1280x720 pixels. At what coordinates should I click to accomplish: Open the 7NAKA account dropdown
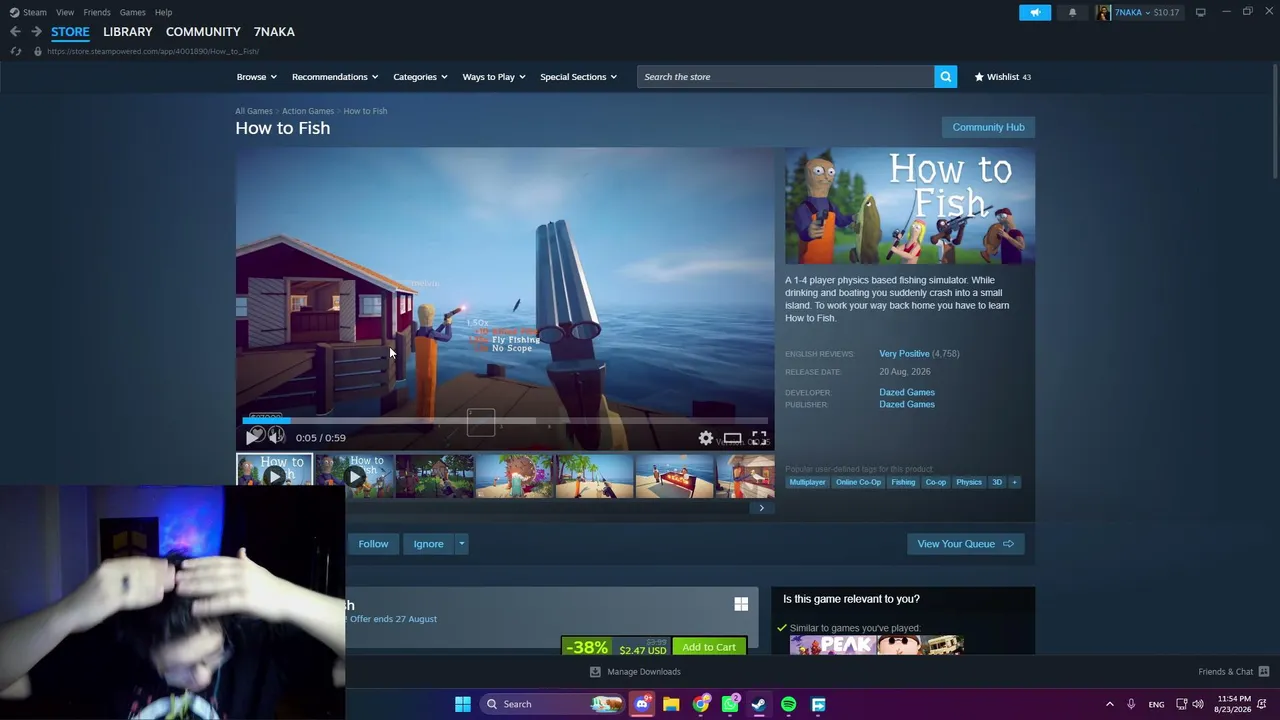[x=1138, y=12]
